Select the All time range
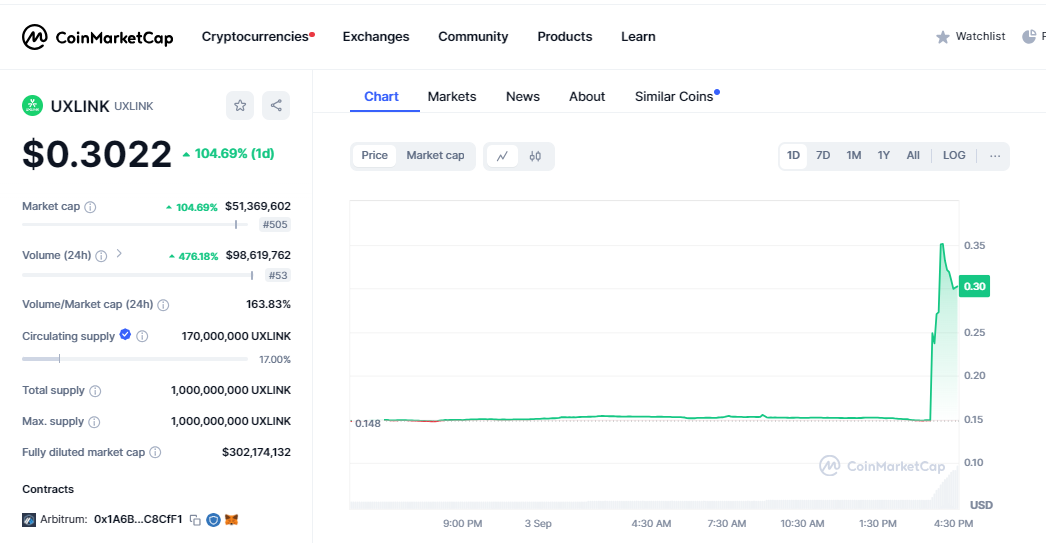 pos(913,155)
